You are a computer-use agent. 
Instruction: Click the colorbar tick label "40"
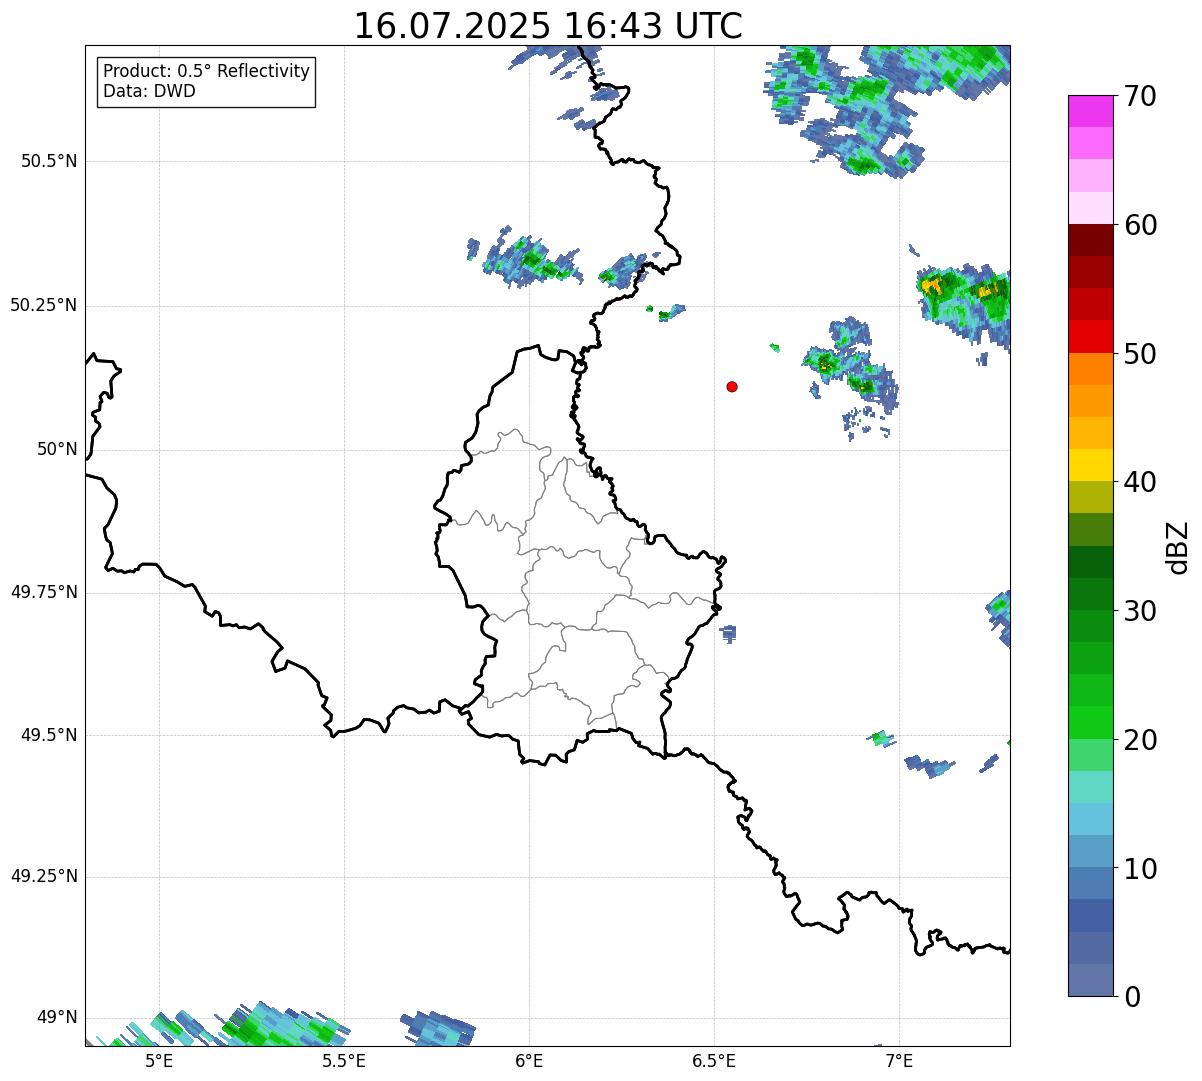[x=1140, y=482]
